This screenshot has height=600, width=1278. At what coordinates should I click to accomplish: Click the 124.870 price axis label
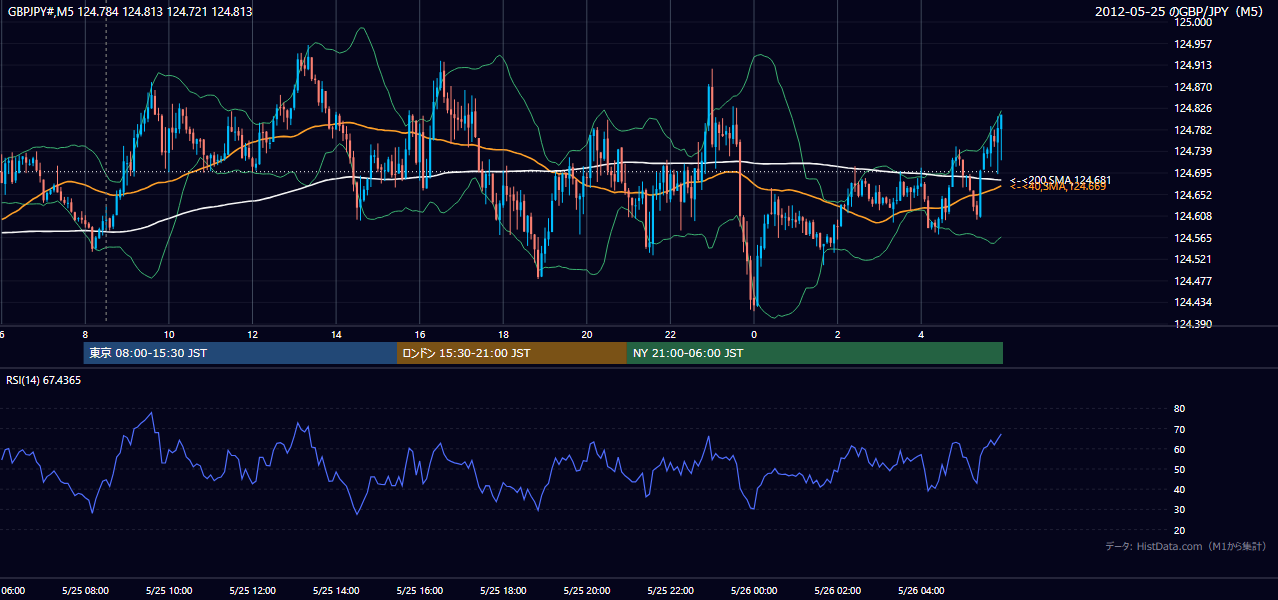[1192, 87]
